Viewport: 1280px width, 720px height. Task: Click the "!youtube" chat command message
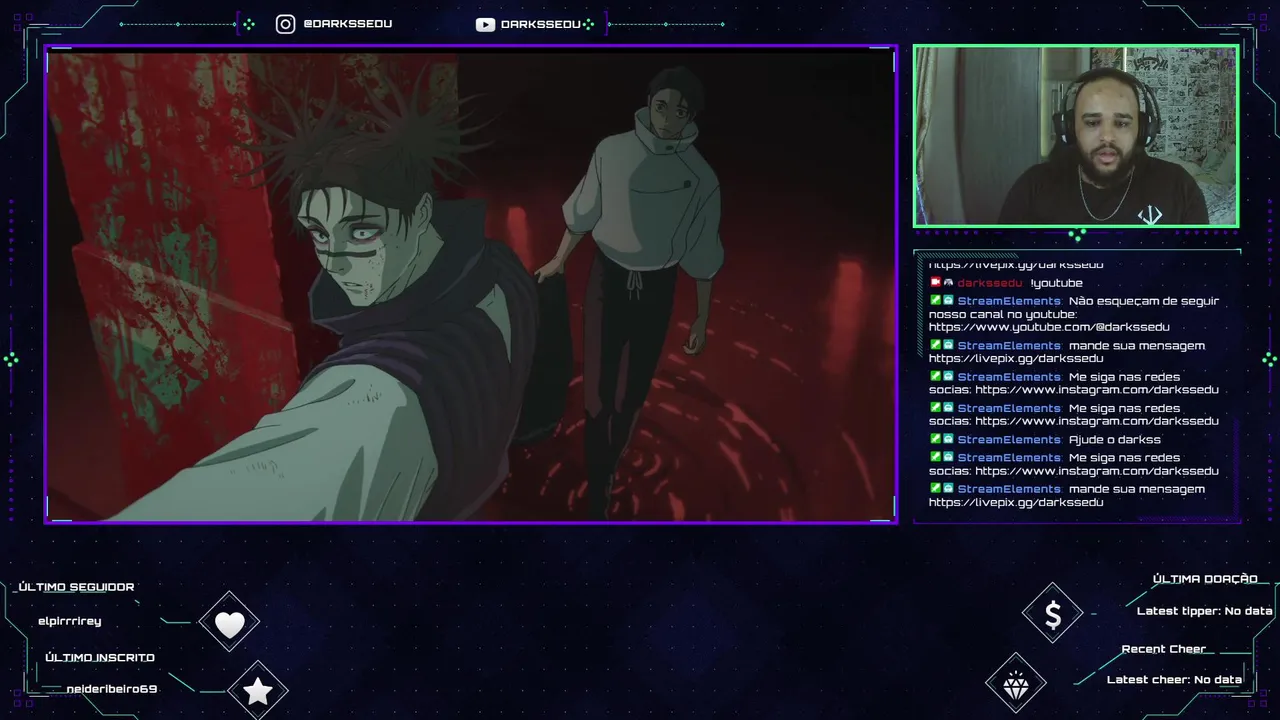pos(1056,283)
